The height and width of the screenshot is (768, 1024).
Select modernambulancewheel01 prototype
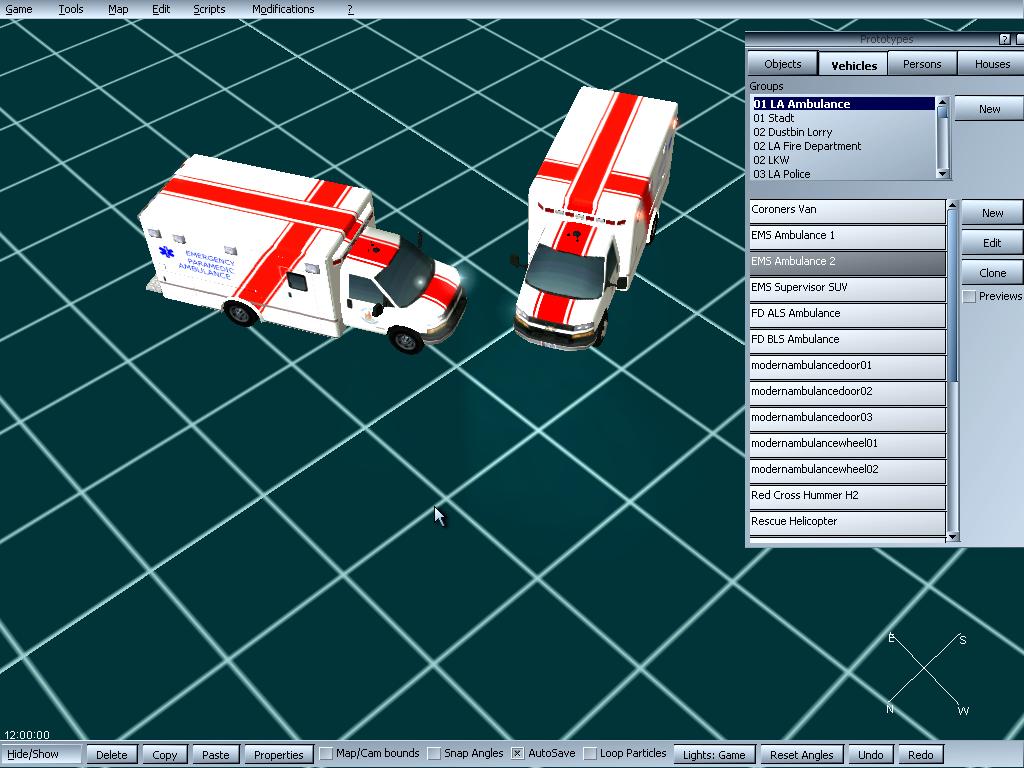pyautogui.click(x=847, y=445)
